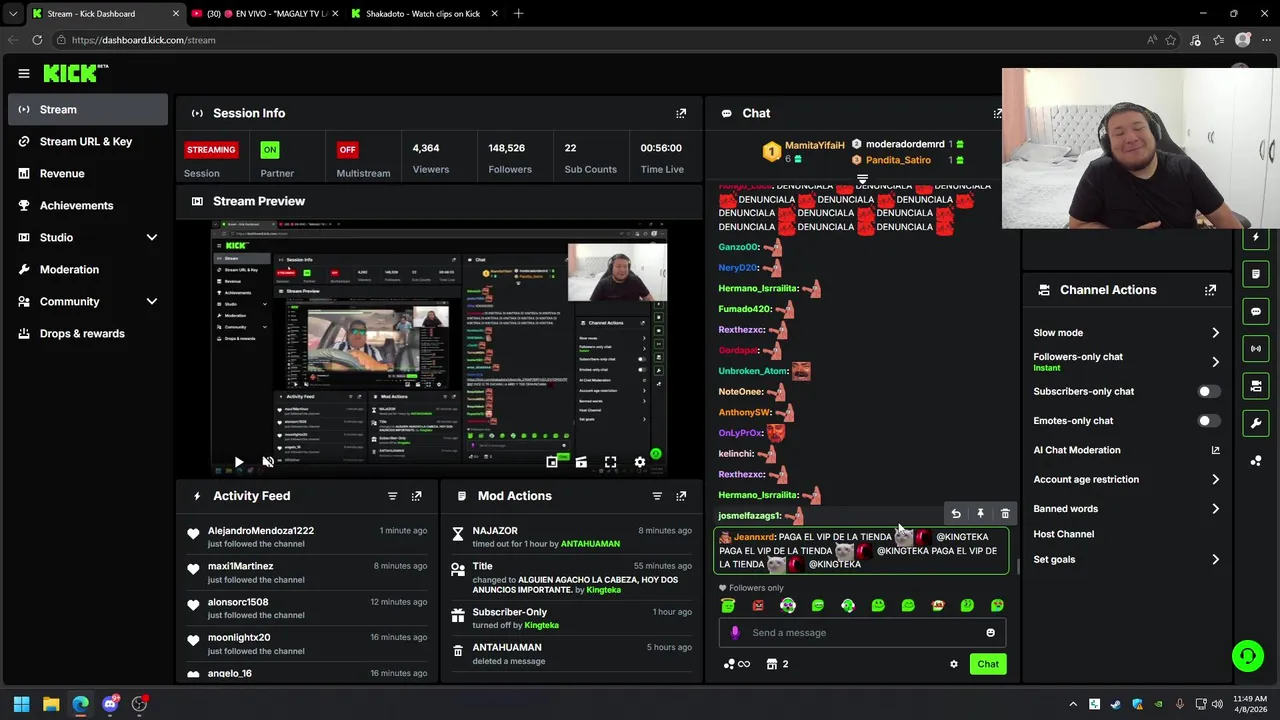The image size is (1280, 720).
Task: Open the document widget in side rail
Action: pos(1256,274)
